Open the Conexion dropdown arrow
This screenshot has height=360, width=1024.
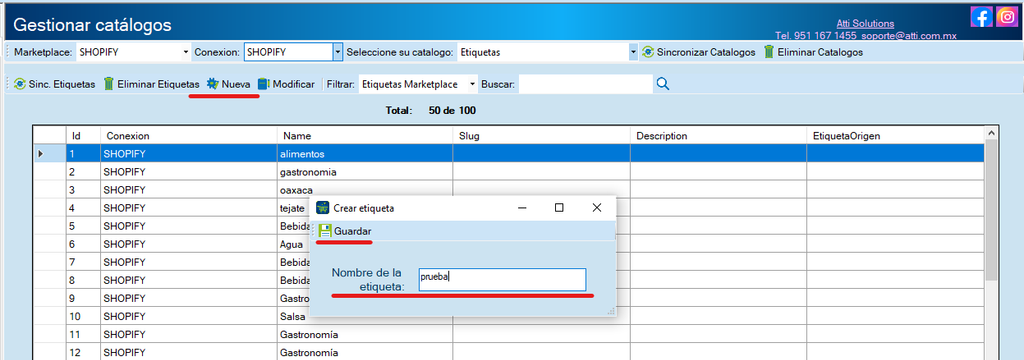(338, 52)
